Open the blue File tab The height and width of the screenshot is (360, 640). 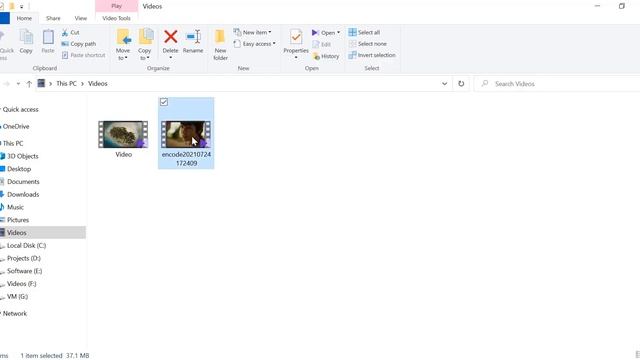(4, 18)
